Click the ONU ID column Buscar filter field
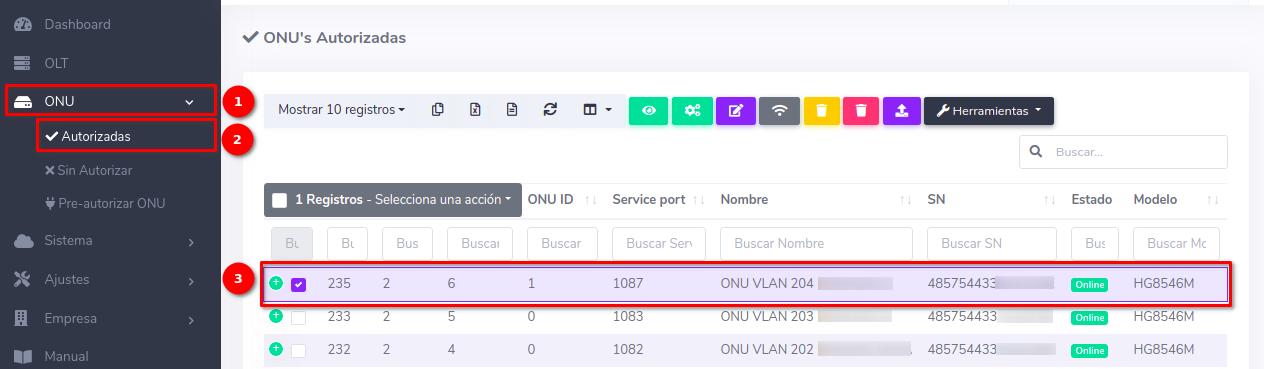Viewport: 1264px width, 369px height. pyautogui.click(x=562, y=243)
